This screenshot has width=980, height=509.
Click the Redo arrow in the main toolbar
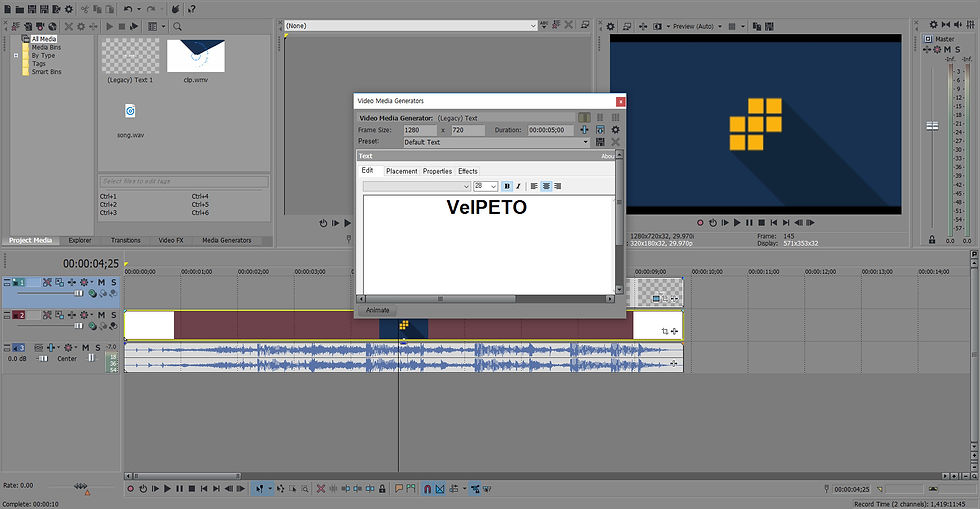[x=151, y=9]
